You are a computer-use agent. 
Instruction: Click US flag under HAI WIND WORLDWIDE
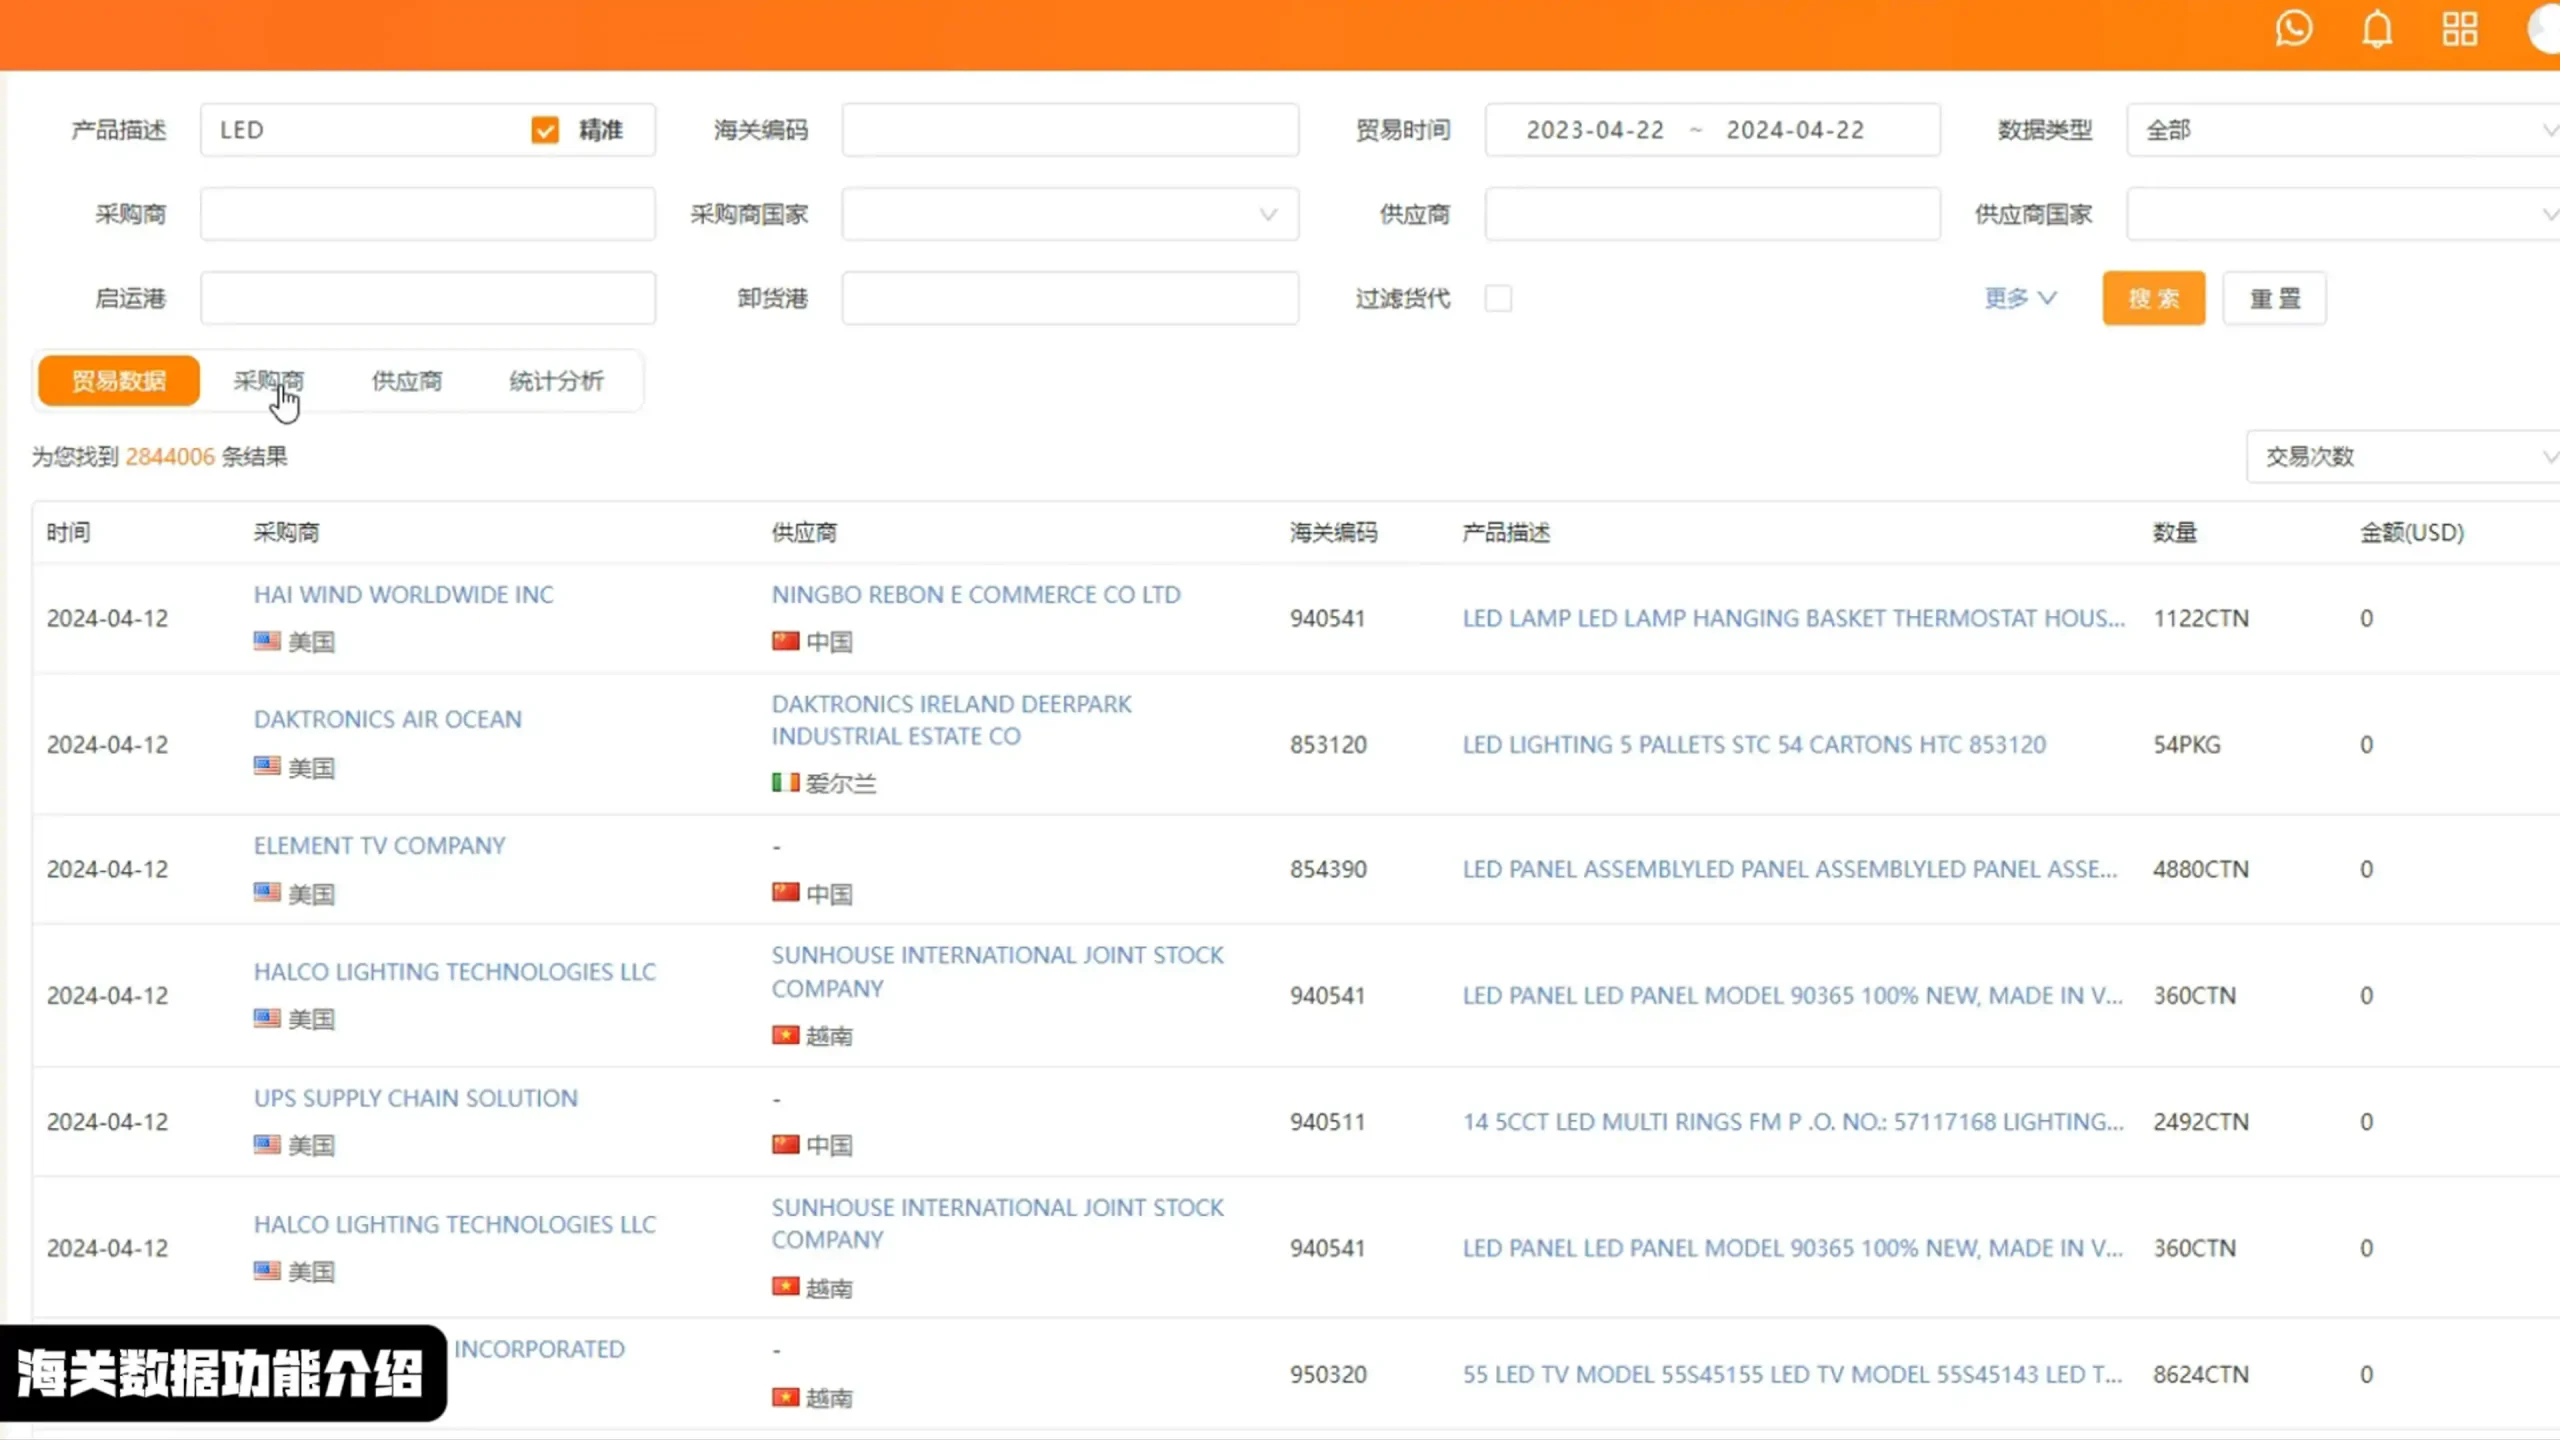pos(267,641)
